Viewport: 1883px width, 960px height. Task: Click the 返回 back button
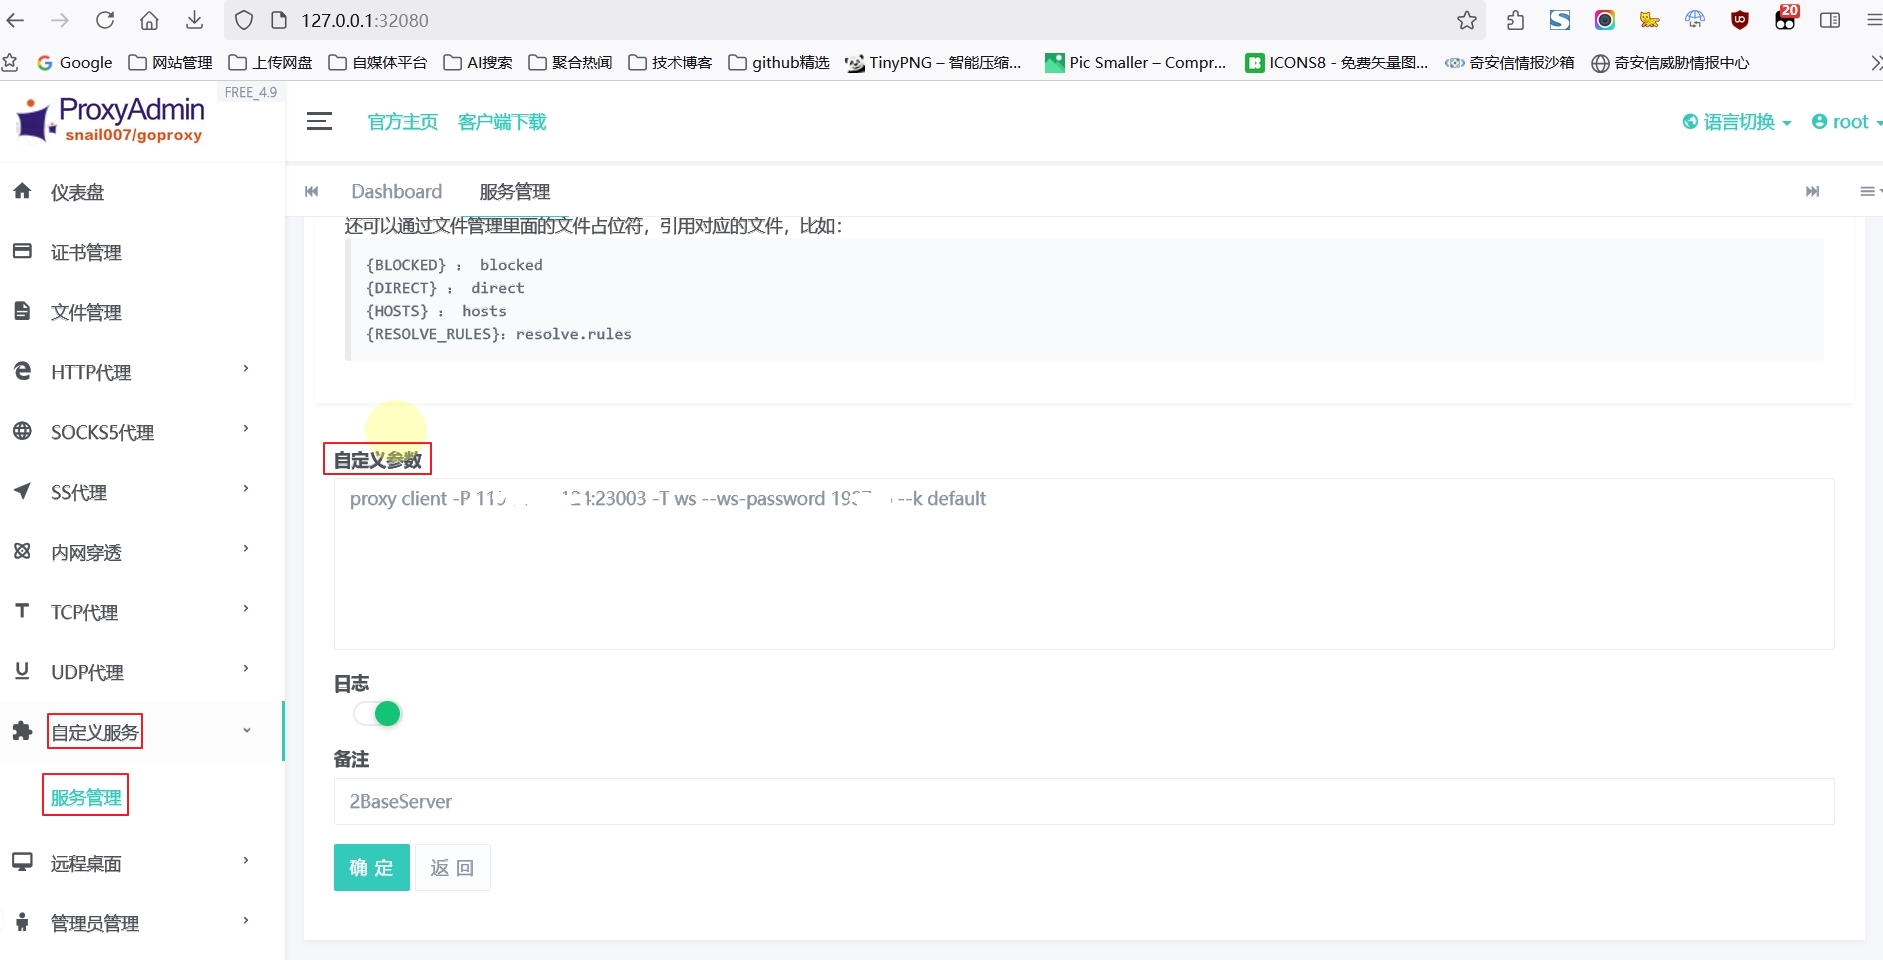(x=452, y=867)
